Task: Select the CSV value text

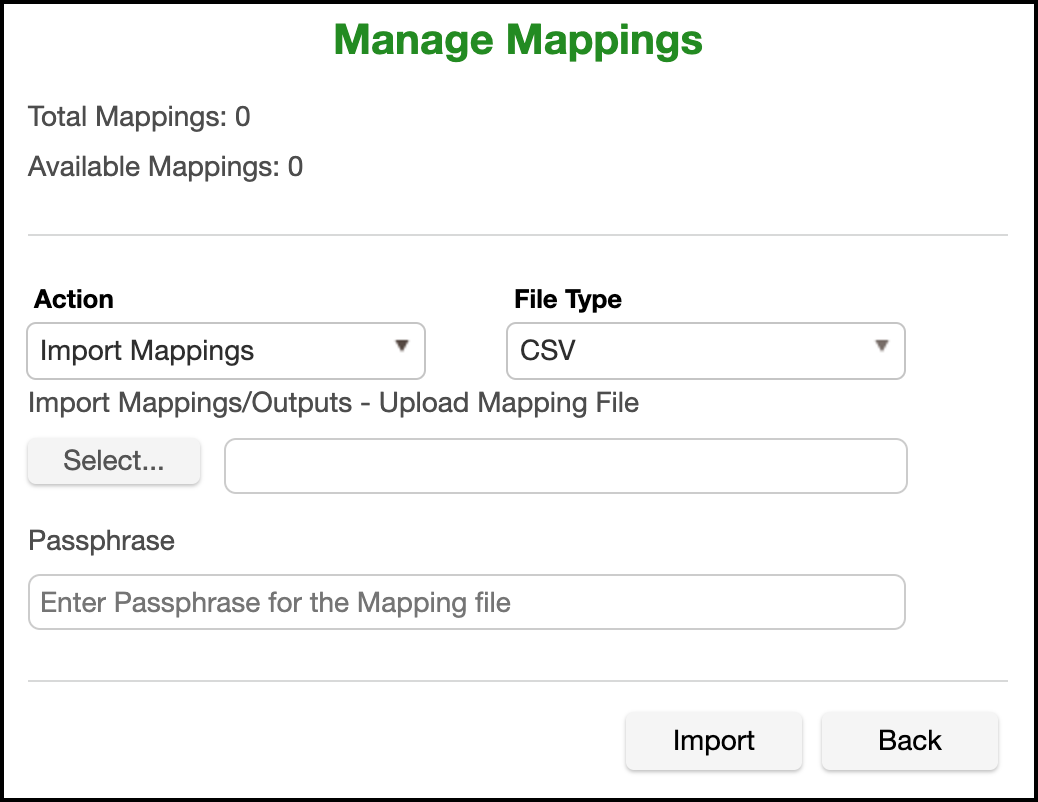Action: pos(548,351)
